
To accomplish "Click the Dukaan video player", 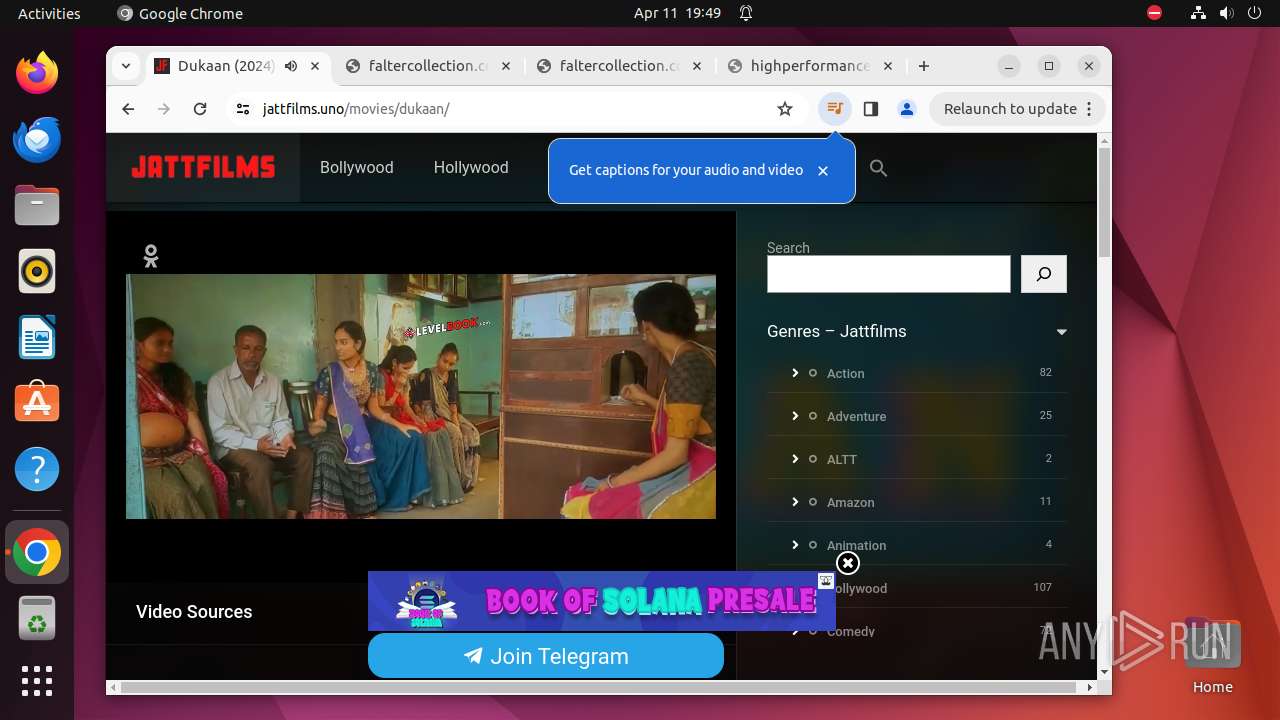I will click(x=421, y=396).
